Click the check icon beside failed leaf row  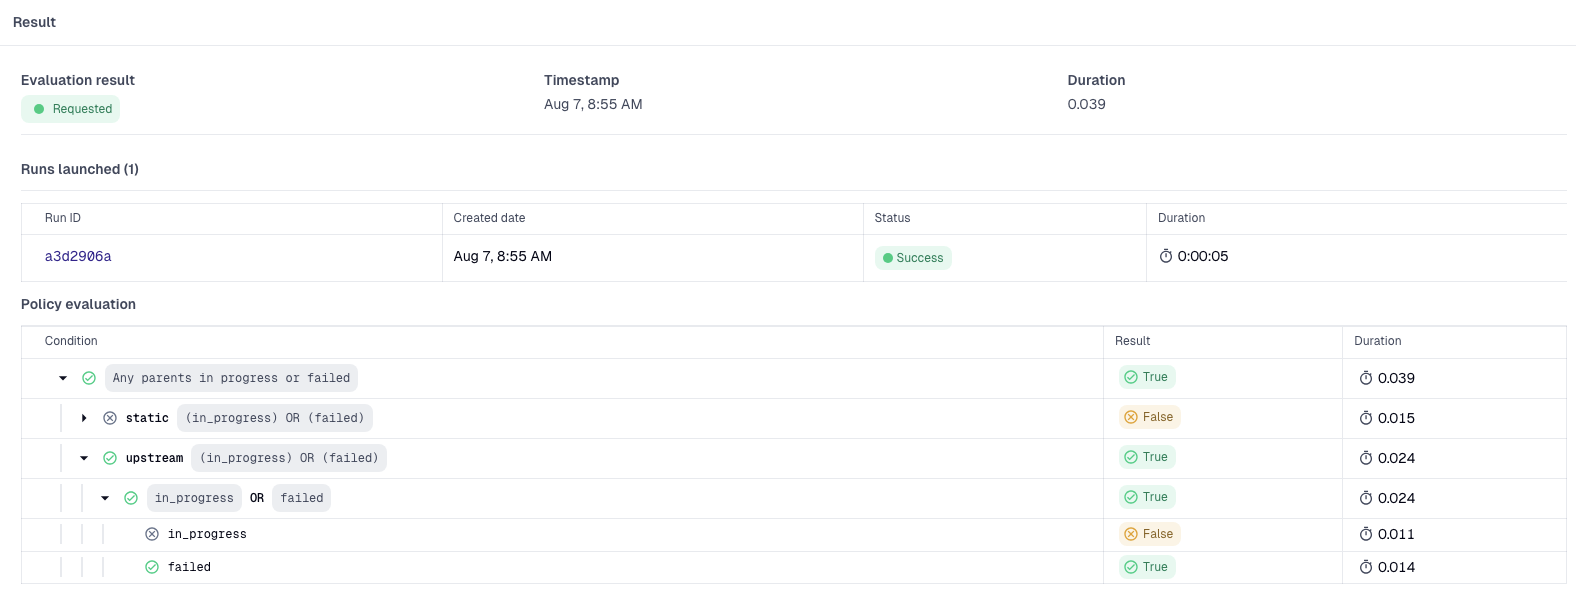click(x=152, y=567)
